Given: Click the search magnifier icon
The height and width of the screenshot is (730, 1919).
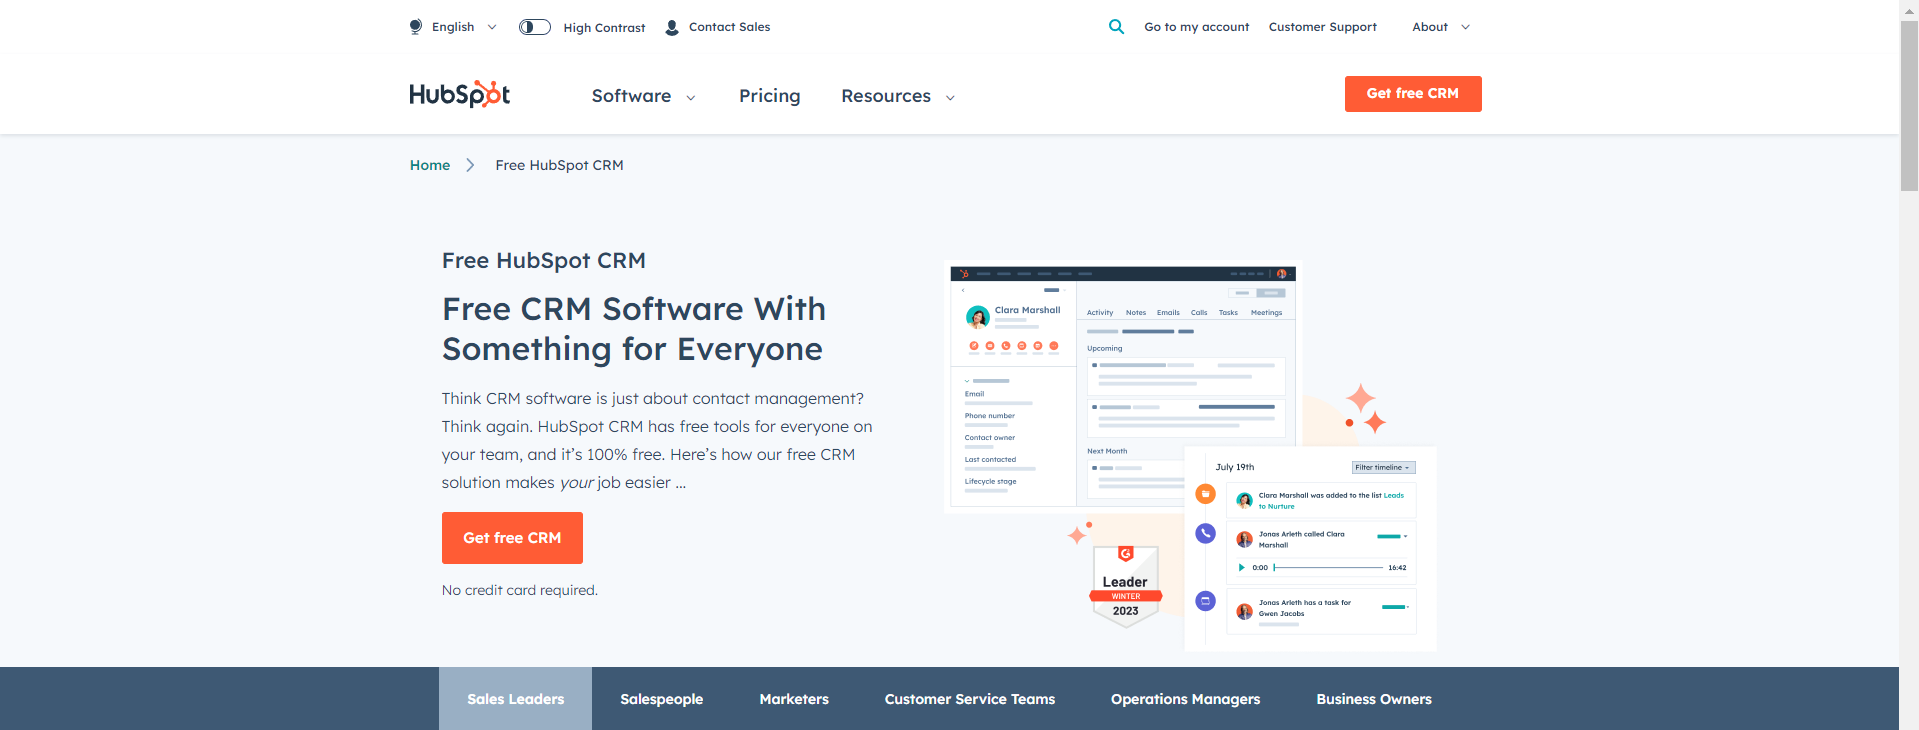Looking at the screenshot, I should pos(1116,27).
